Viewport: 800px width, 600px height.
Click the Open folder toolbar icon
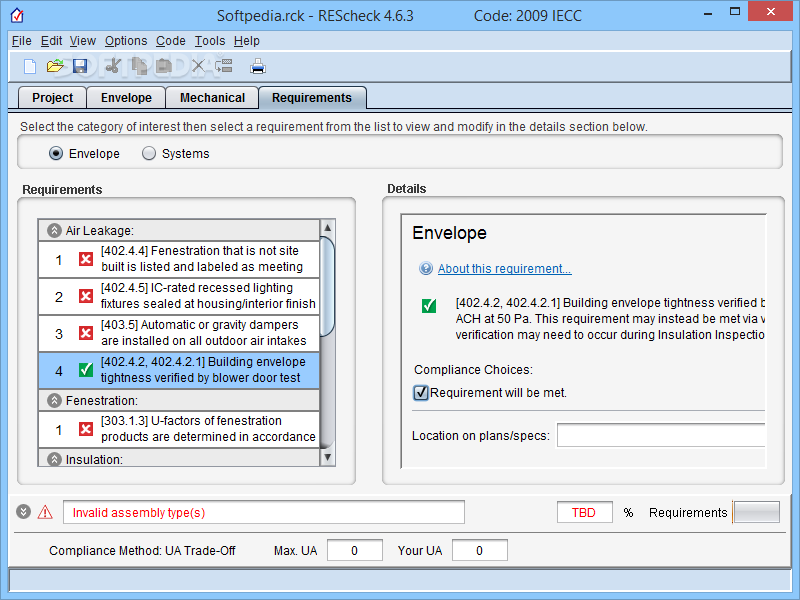(55, 66)
